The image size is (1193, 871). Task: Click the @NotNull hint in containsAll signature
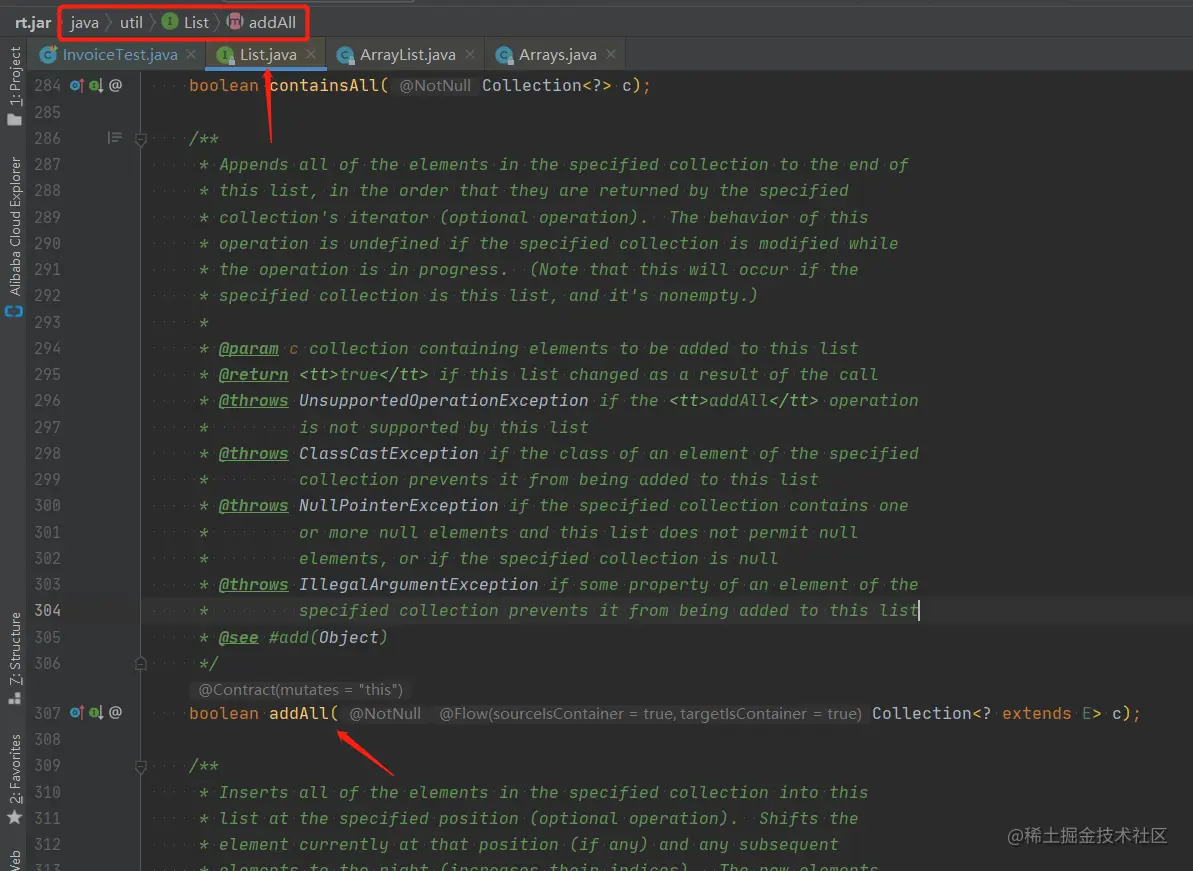click(435, 85)
